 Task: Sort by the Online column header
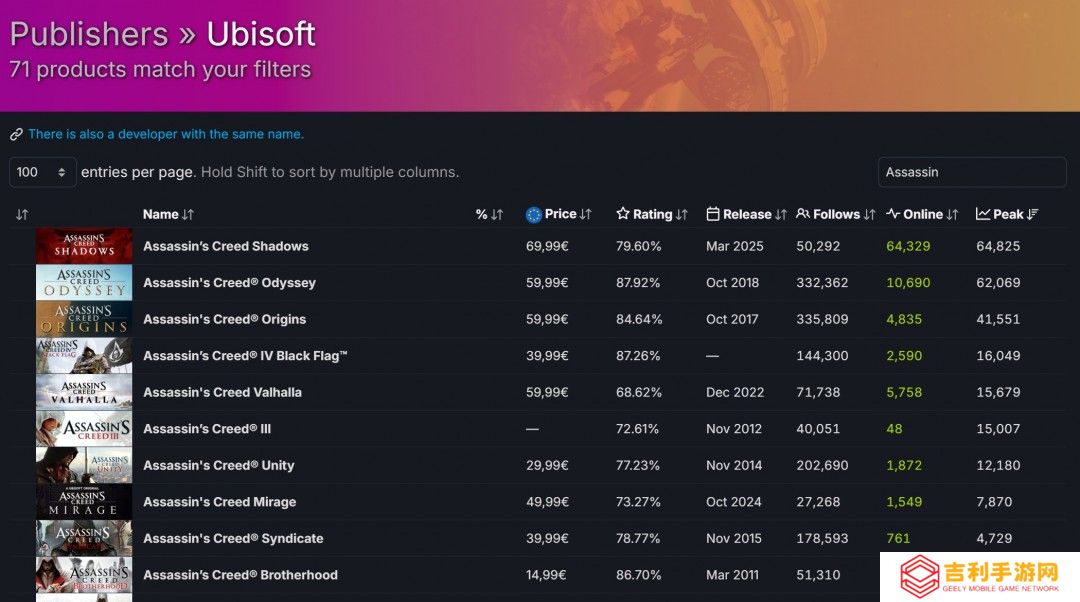pos(922,214)
